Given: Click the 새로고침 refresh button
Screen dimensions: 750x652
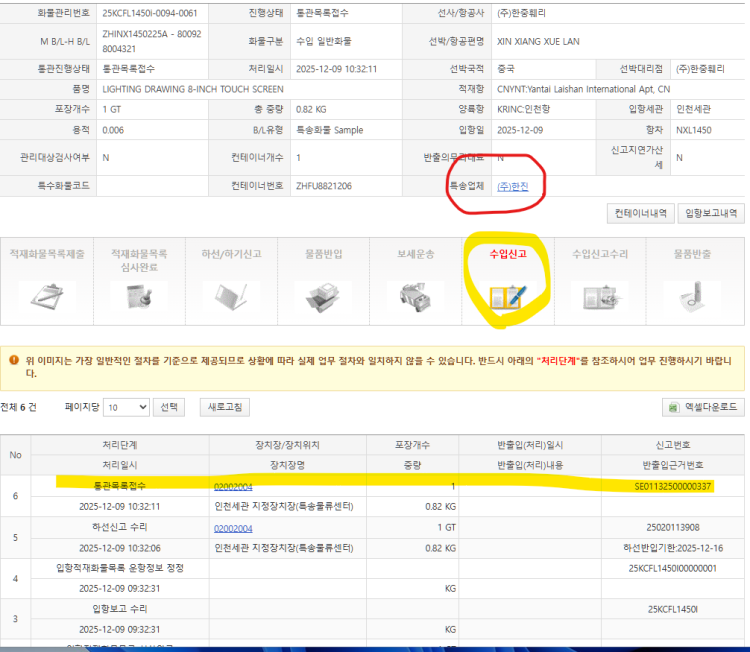Looking at the screenshot, I should pos(225,407).
